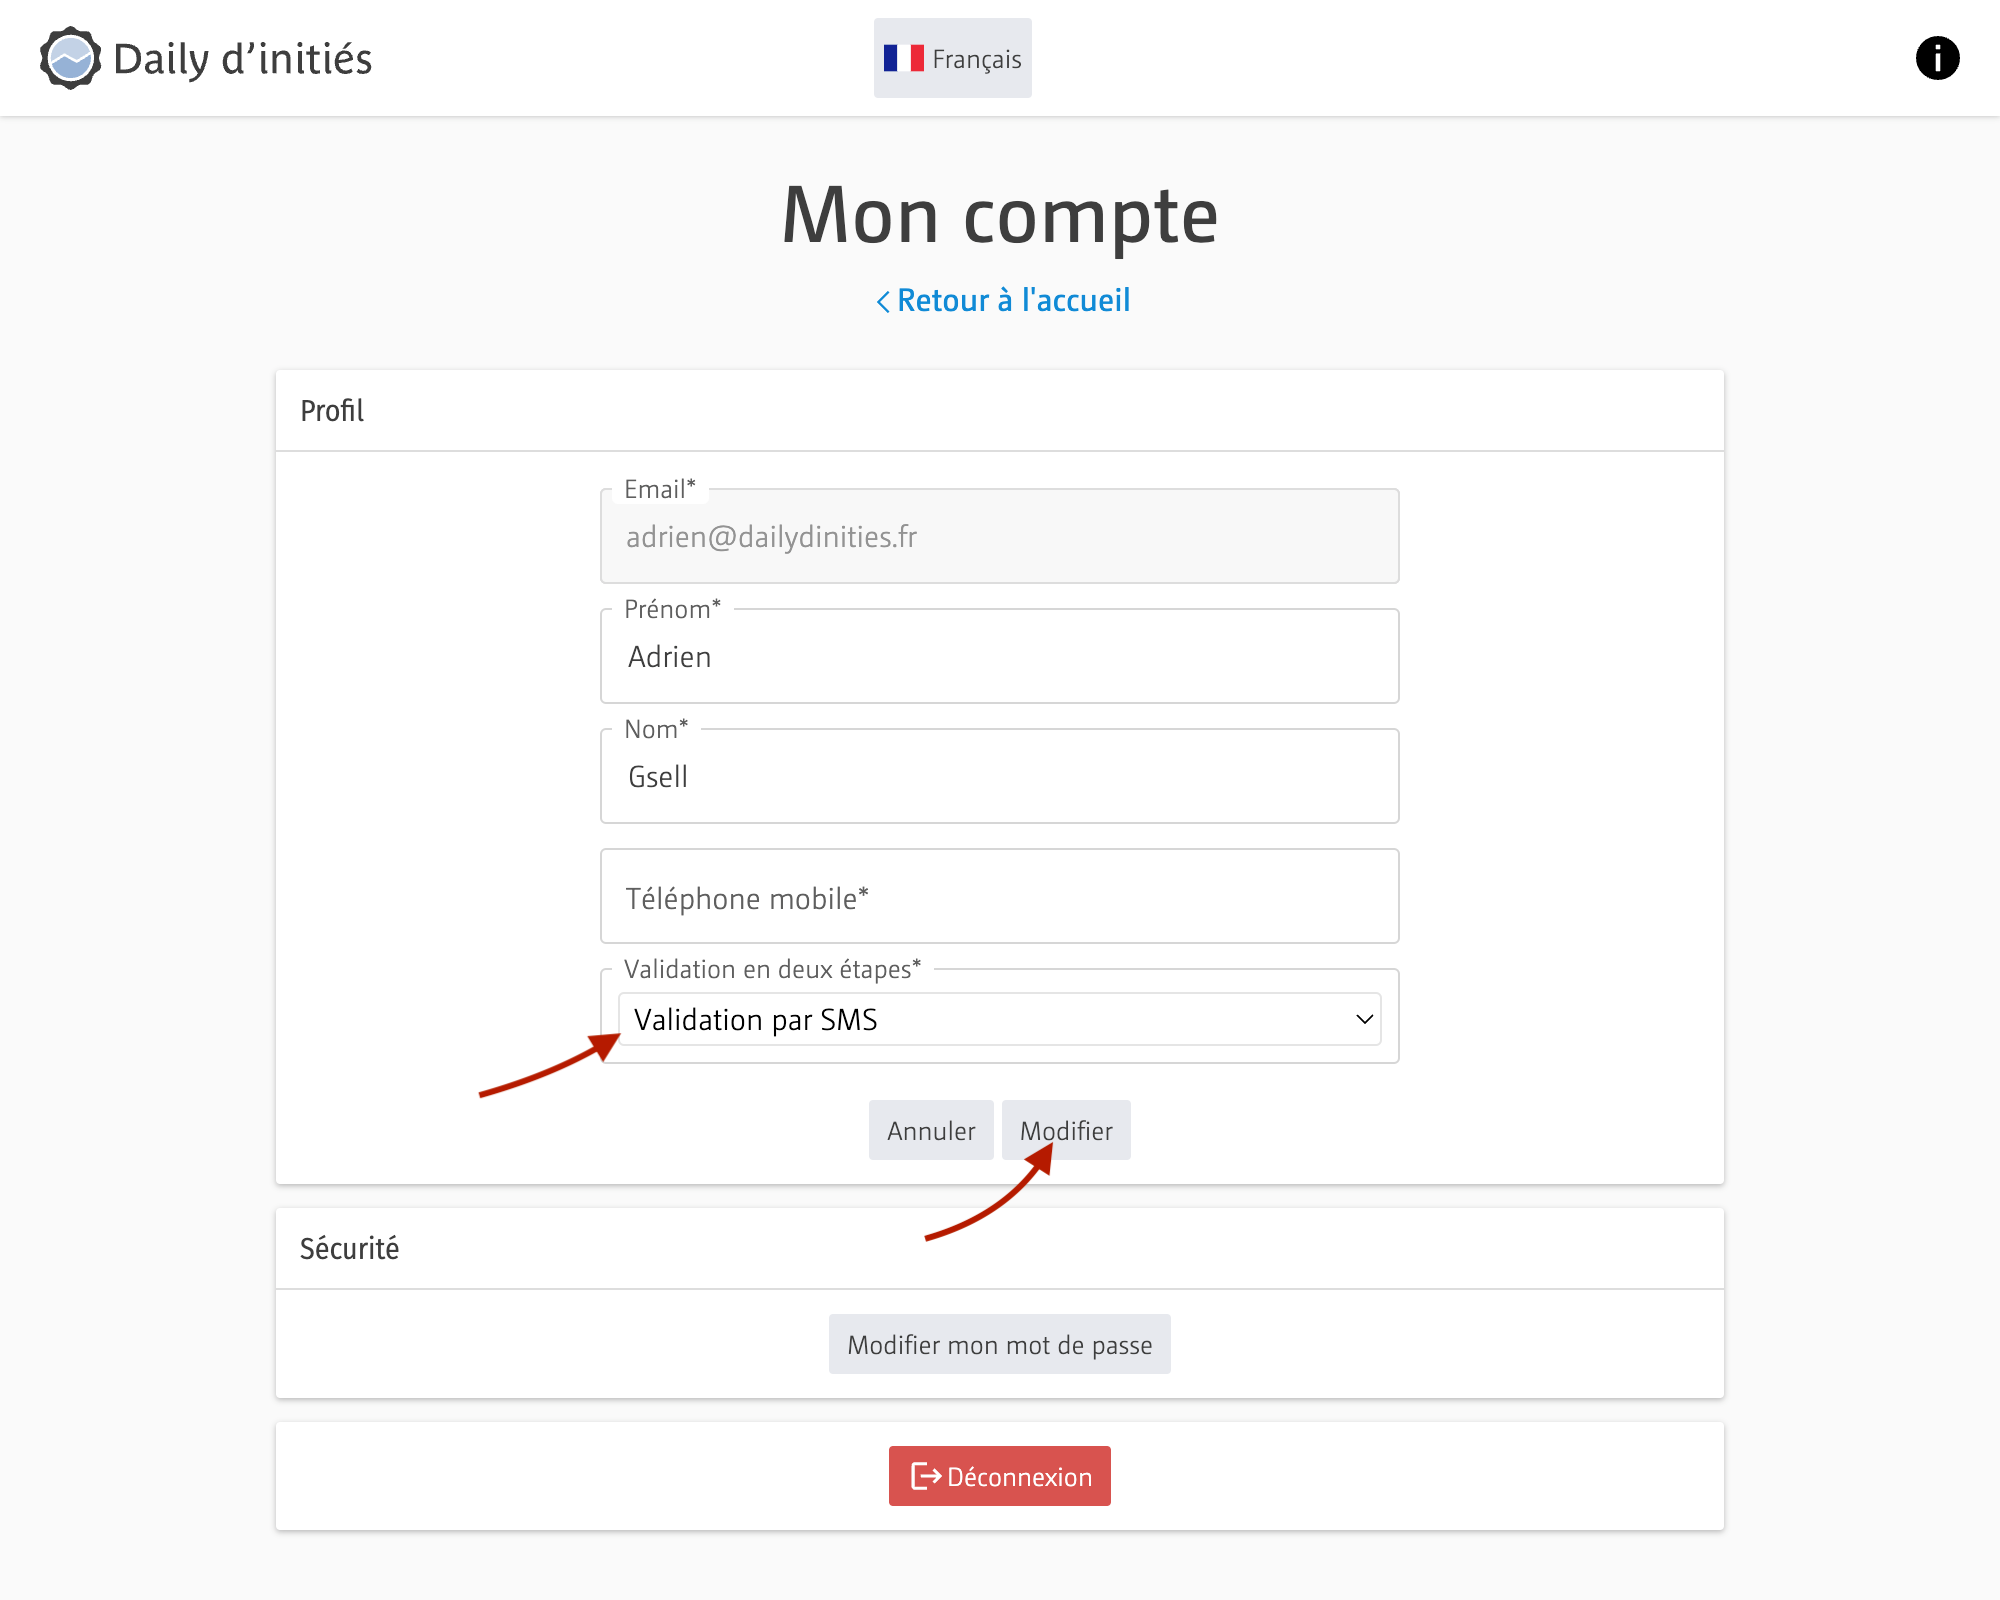Viewport: 2000px width, 1600px height.
Task: Click the logout icon in Déconnexion
Action: pos(926,1476)
